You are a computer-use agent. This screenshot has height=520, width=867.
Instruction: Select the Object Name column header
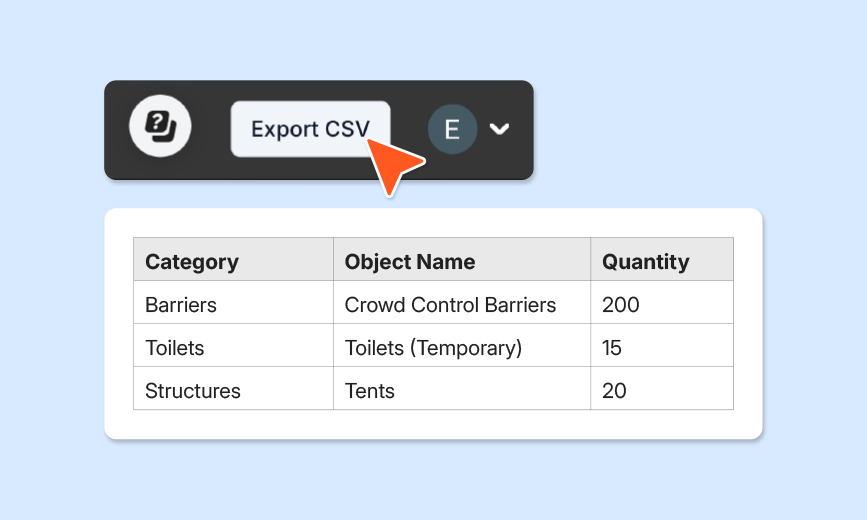[462, 259]
